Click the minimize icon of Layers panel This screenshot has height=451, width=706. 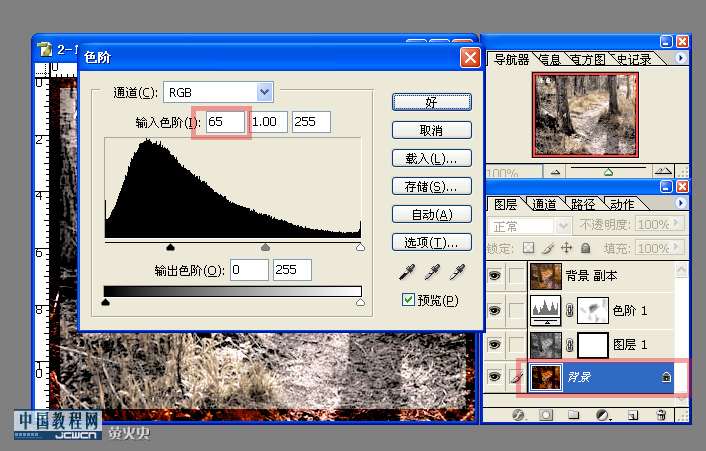[x=666, y=186]
